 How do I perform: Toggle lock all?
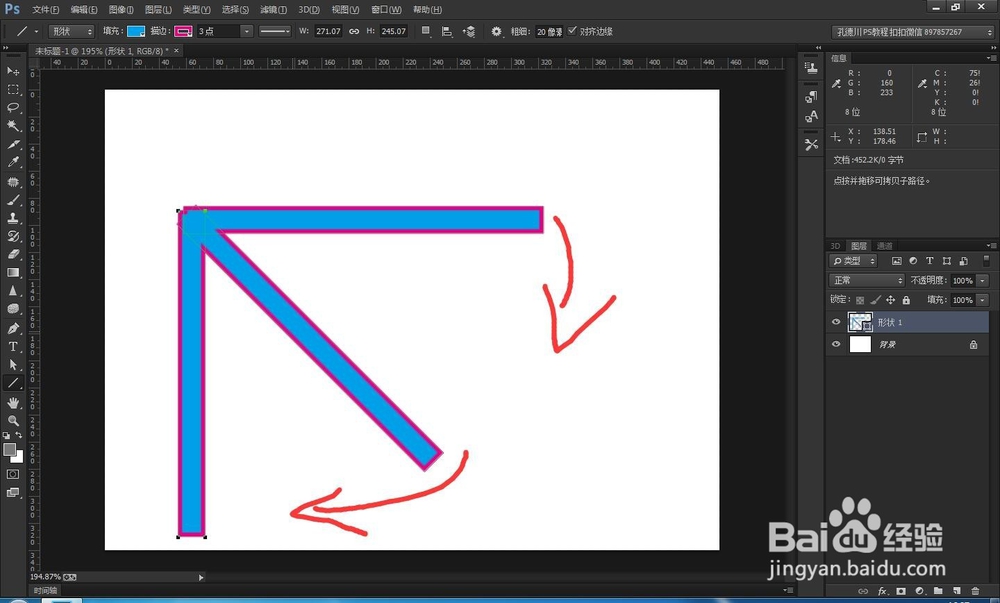click(906, 300)
